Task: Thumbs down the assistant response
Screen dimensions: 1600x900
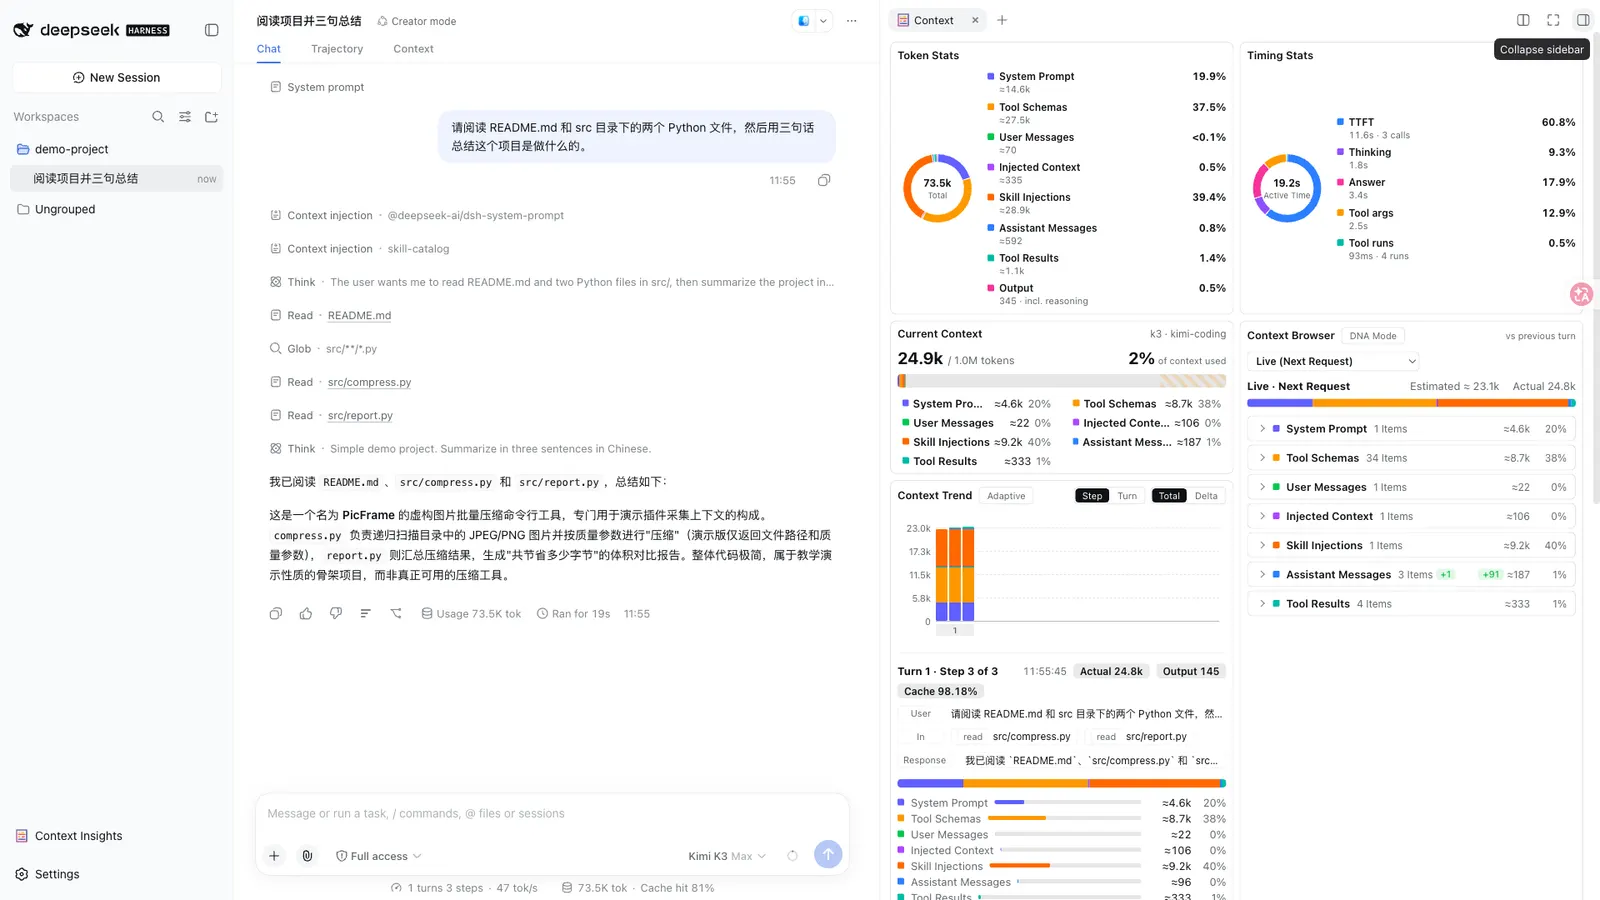Action: coord(336,614)
